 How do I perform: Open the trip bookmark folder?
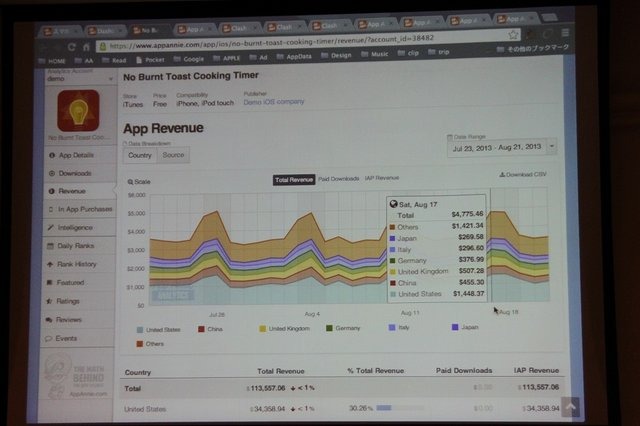(439, 52)
